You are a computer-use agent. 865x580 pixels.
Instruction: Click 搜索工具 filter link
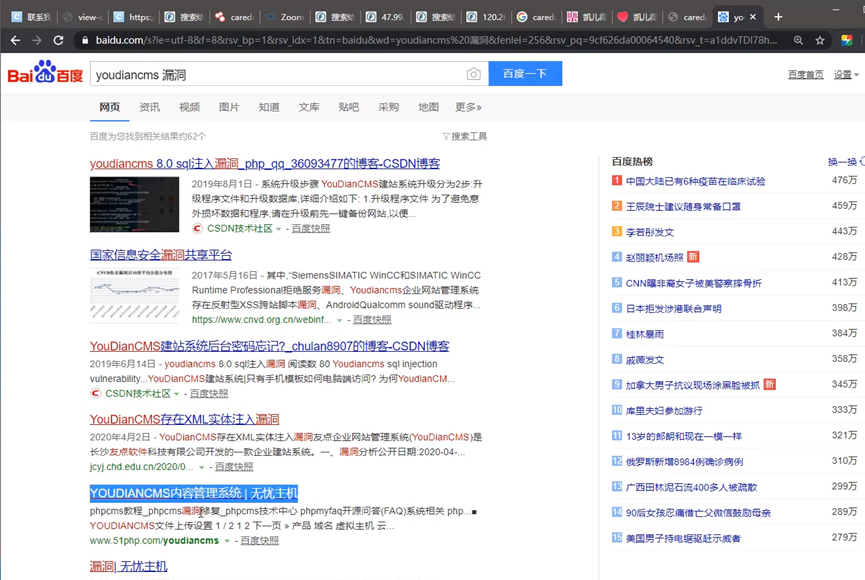click(x=469, y=136)
